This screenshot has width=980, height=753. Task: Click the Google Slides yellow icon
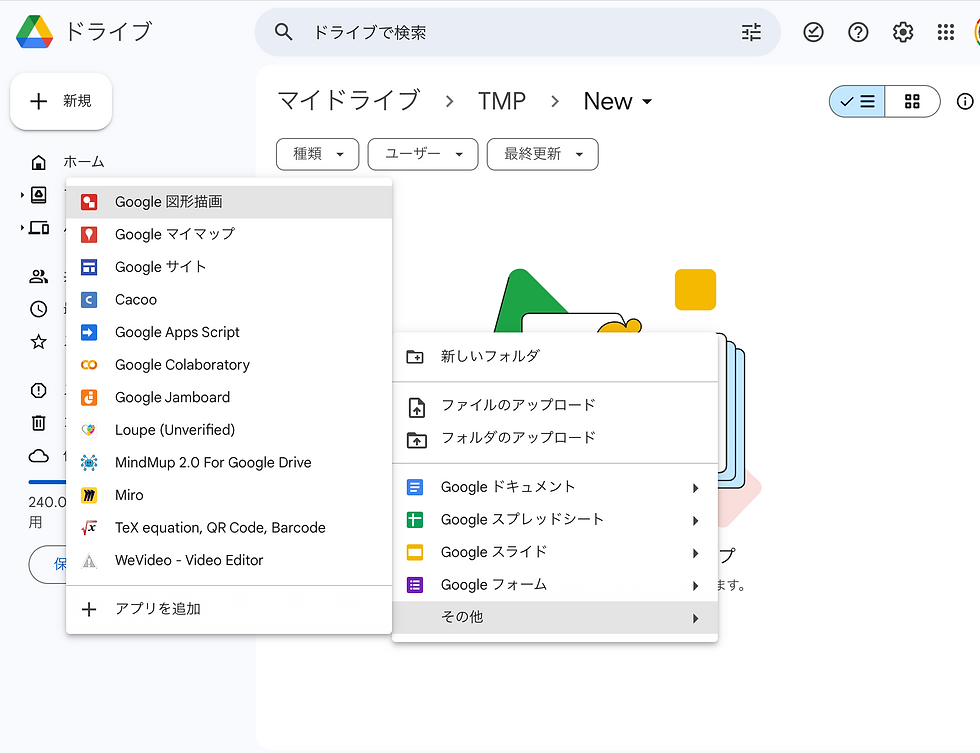pos(415,552)
